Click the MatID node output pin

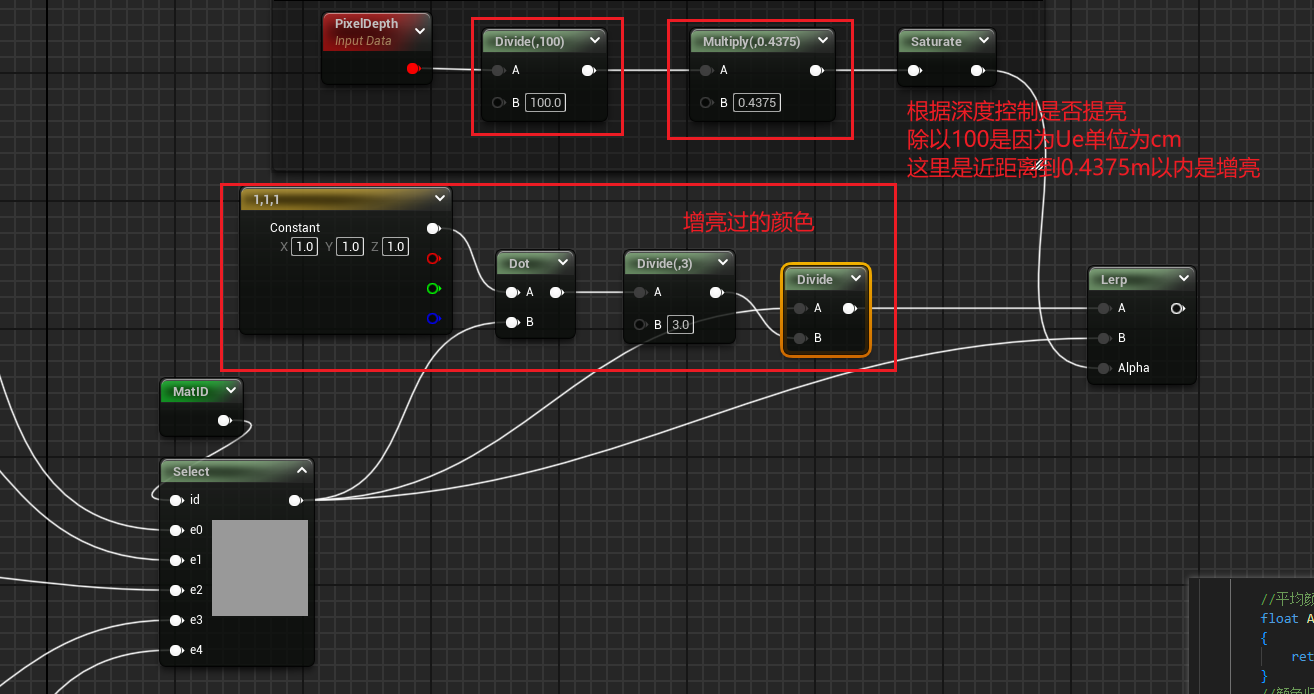click(x=223, y=421)
